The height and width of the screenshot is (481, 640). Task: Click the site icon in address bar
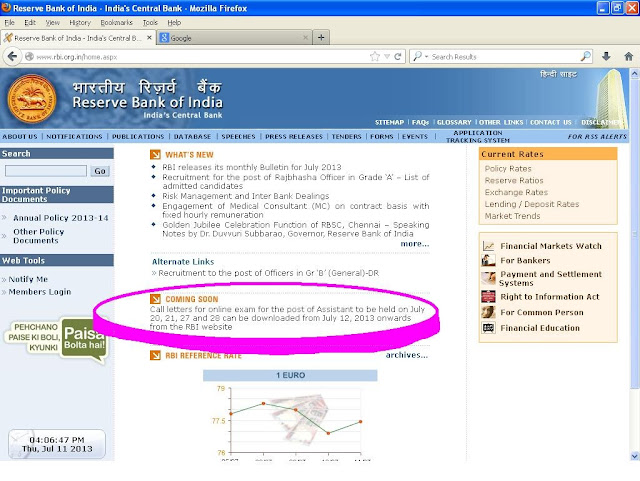point(29,57)
